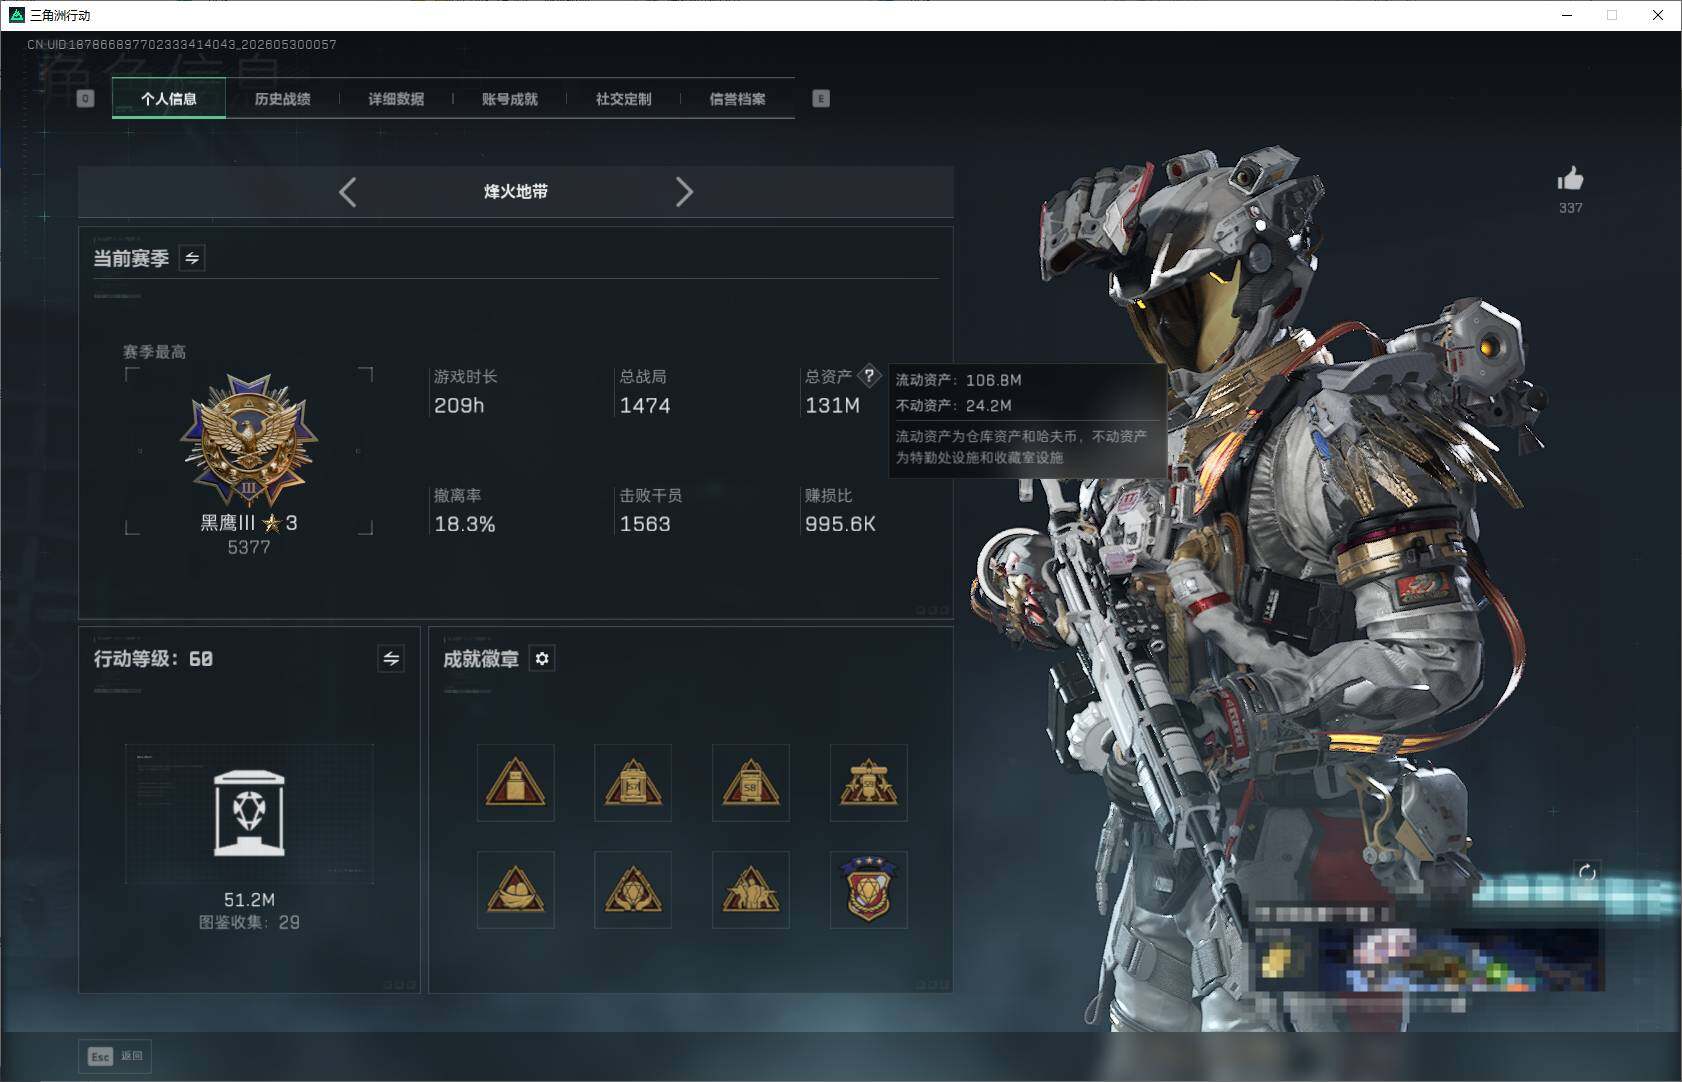Click the 当前赛季 heading
Viewport: 1682px width, 1082px height.
tap(131, 258)
